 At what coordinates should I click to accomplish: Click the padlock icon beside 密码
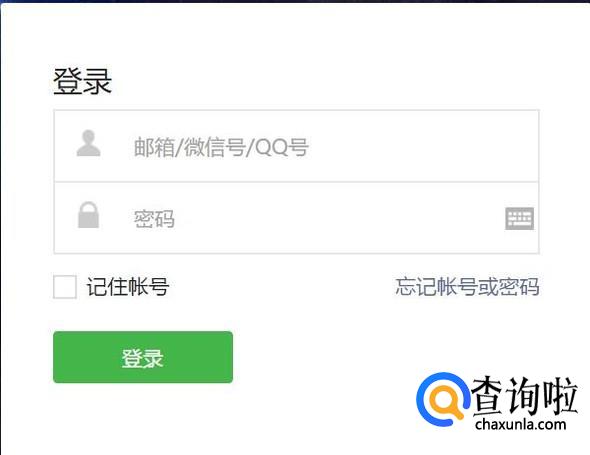(x=88, y=215)
